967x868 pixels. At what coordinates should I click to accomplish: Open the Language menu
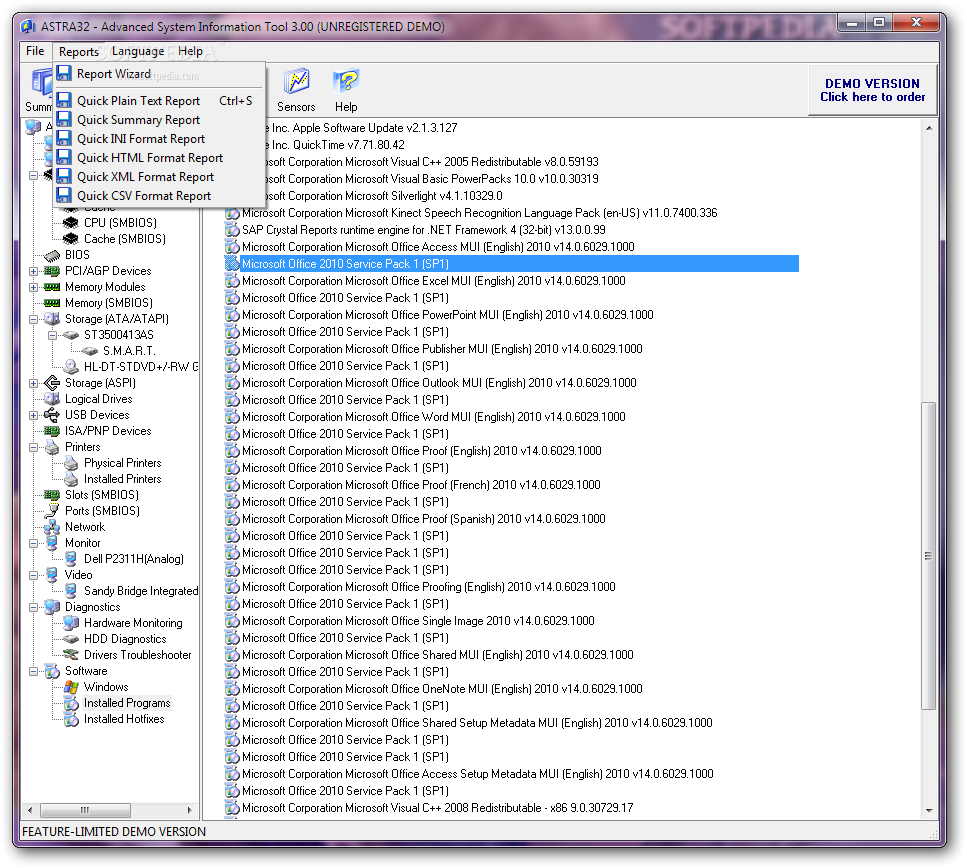pos(138,51)
